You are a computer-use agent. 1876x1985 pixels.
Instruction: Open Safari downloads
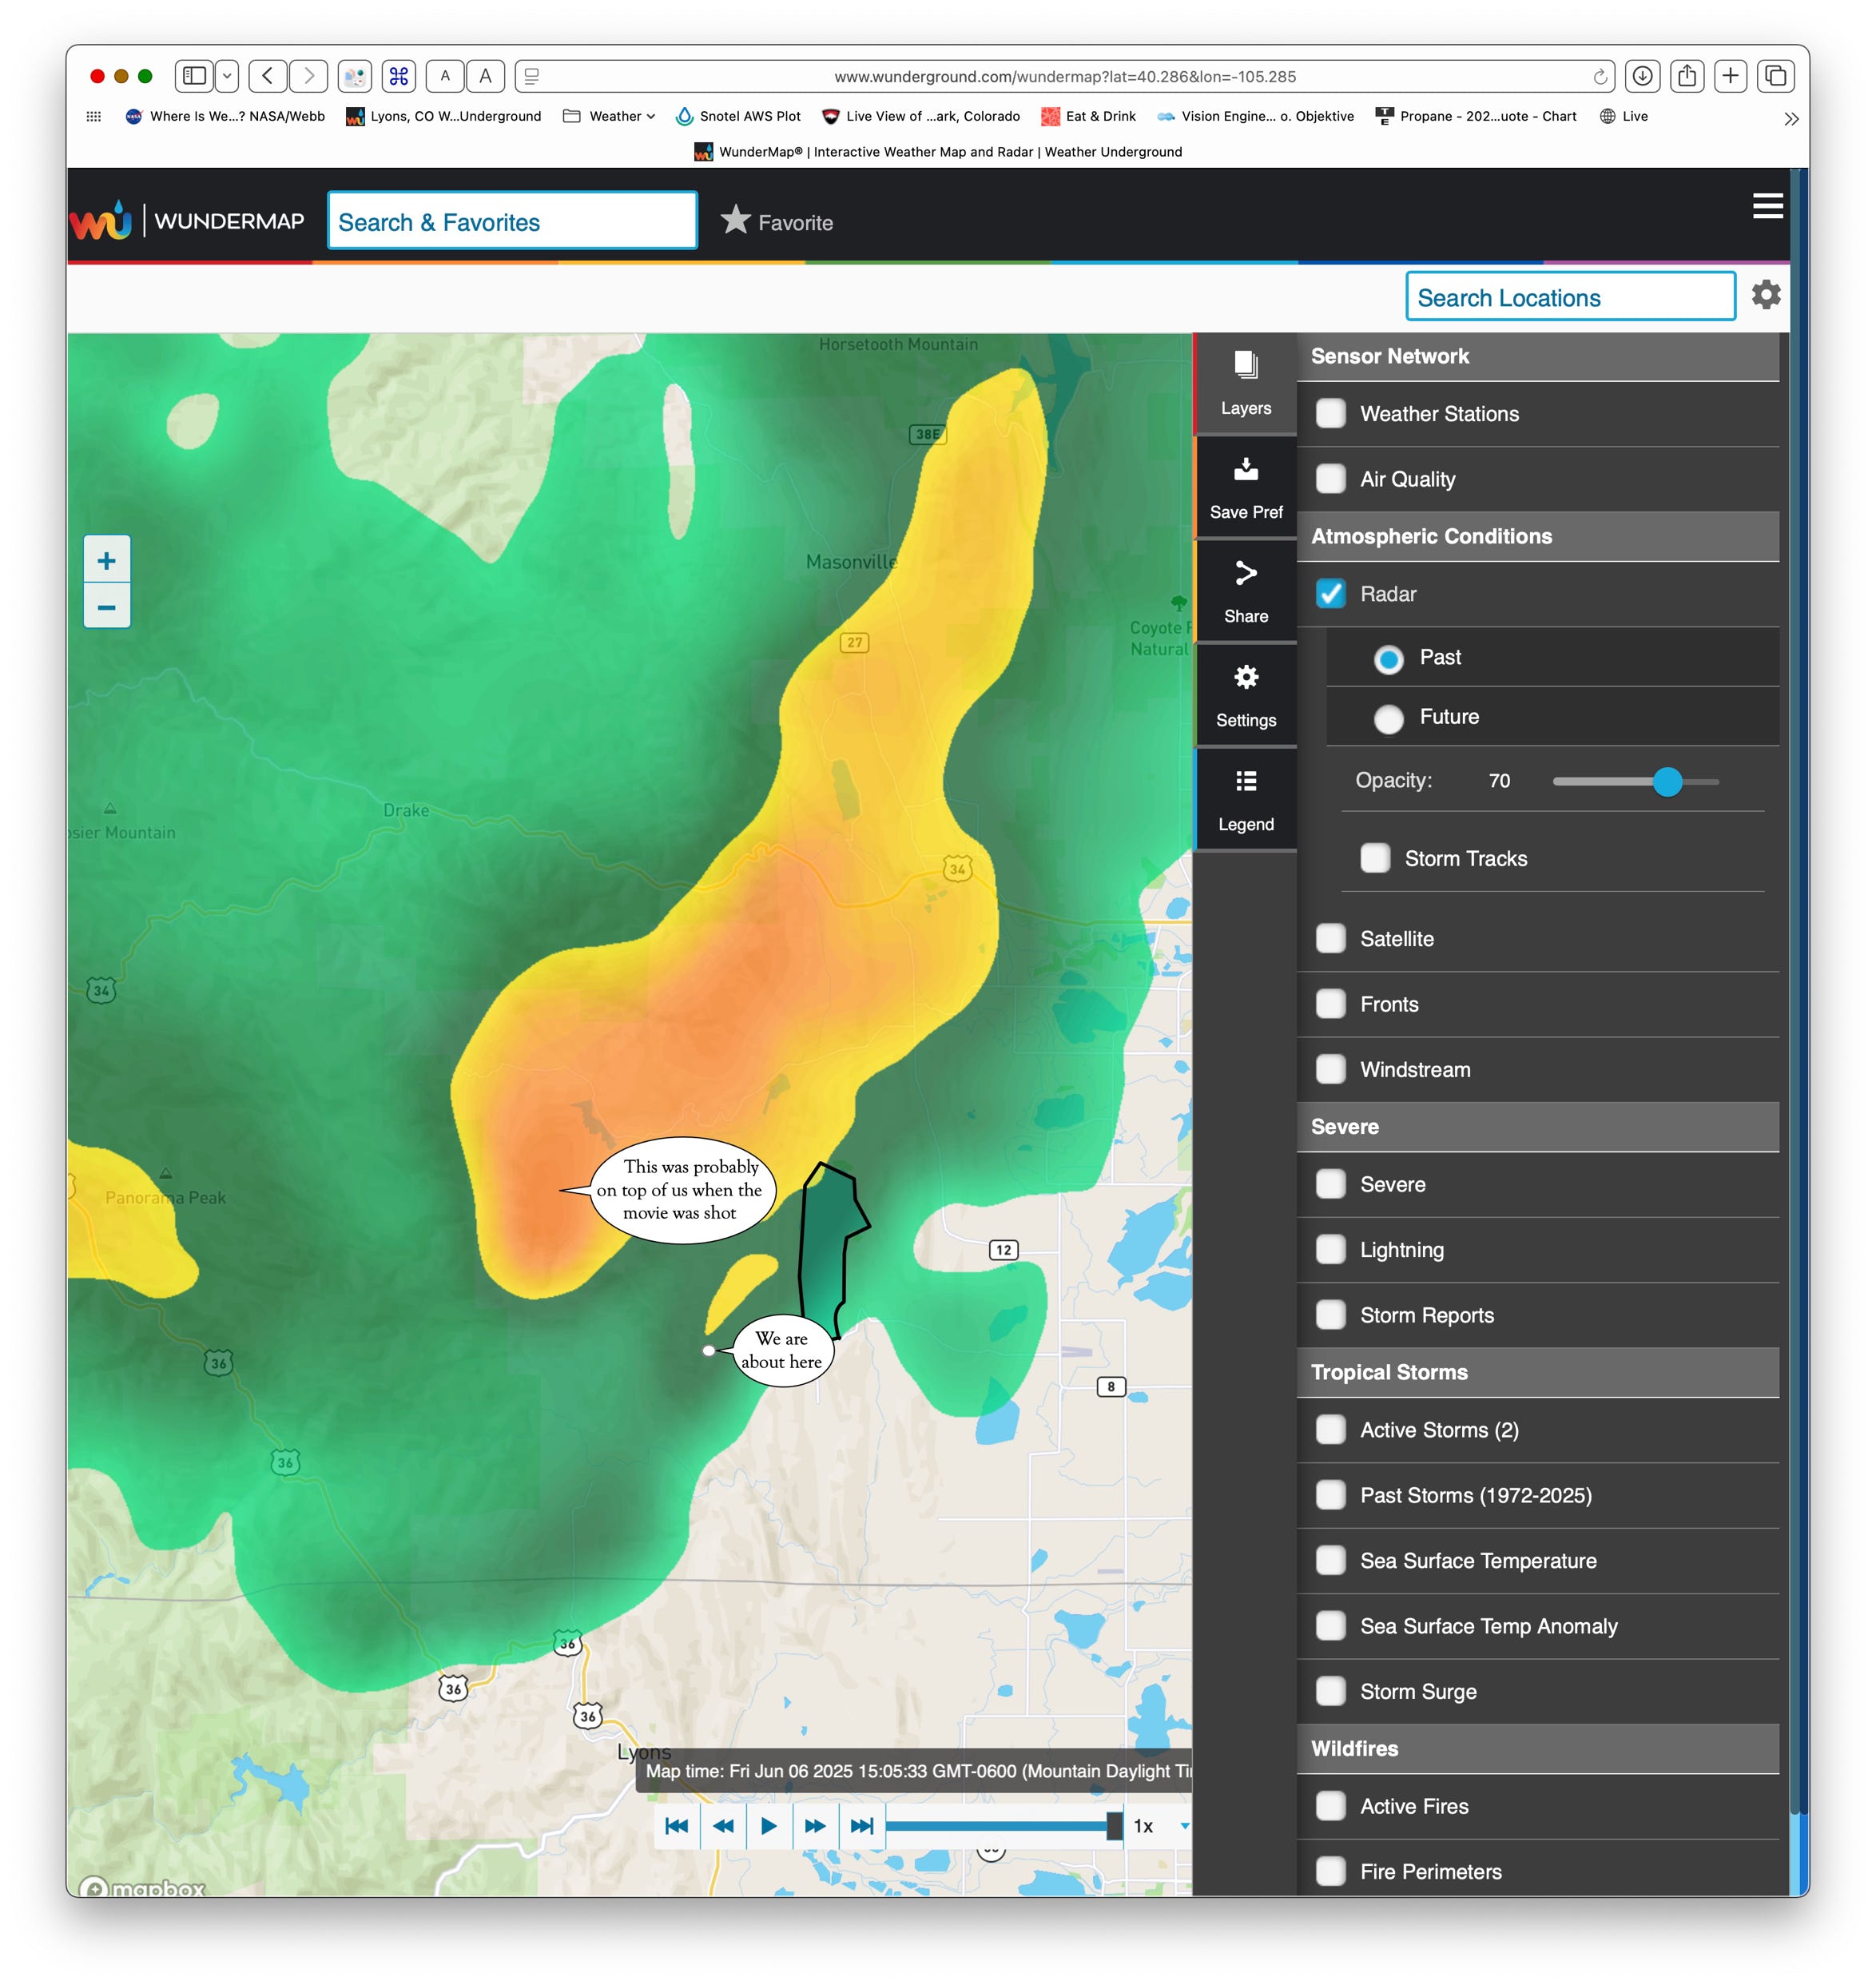click(1642, 76)
